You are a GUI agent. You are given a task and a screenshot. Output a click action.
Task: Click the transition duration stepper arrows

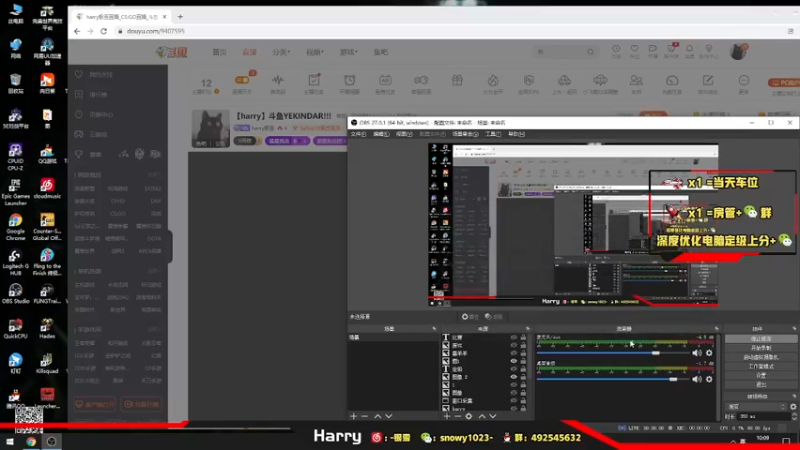794,416
